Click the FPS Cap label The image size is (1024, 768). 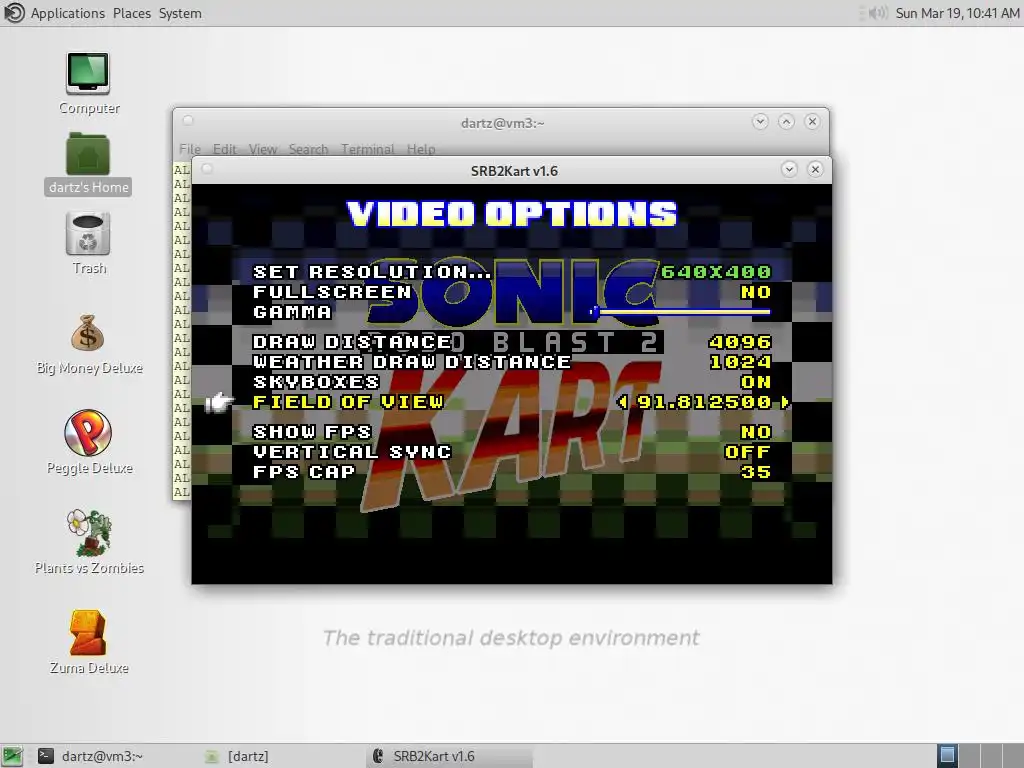[x=304, y=472]
